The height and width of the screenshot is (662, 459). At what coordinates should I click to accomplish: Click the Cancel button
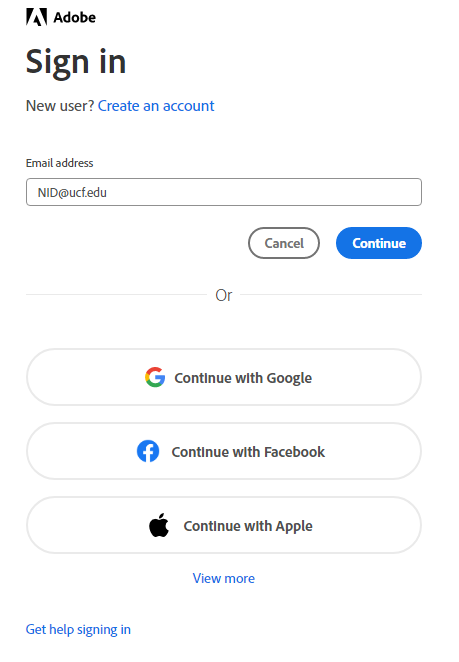(284, 243)
